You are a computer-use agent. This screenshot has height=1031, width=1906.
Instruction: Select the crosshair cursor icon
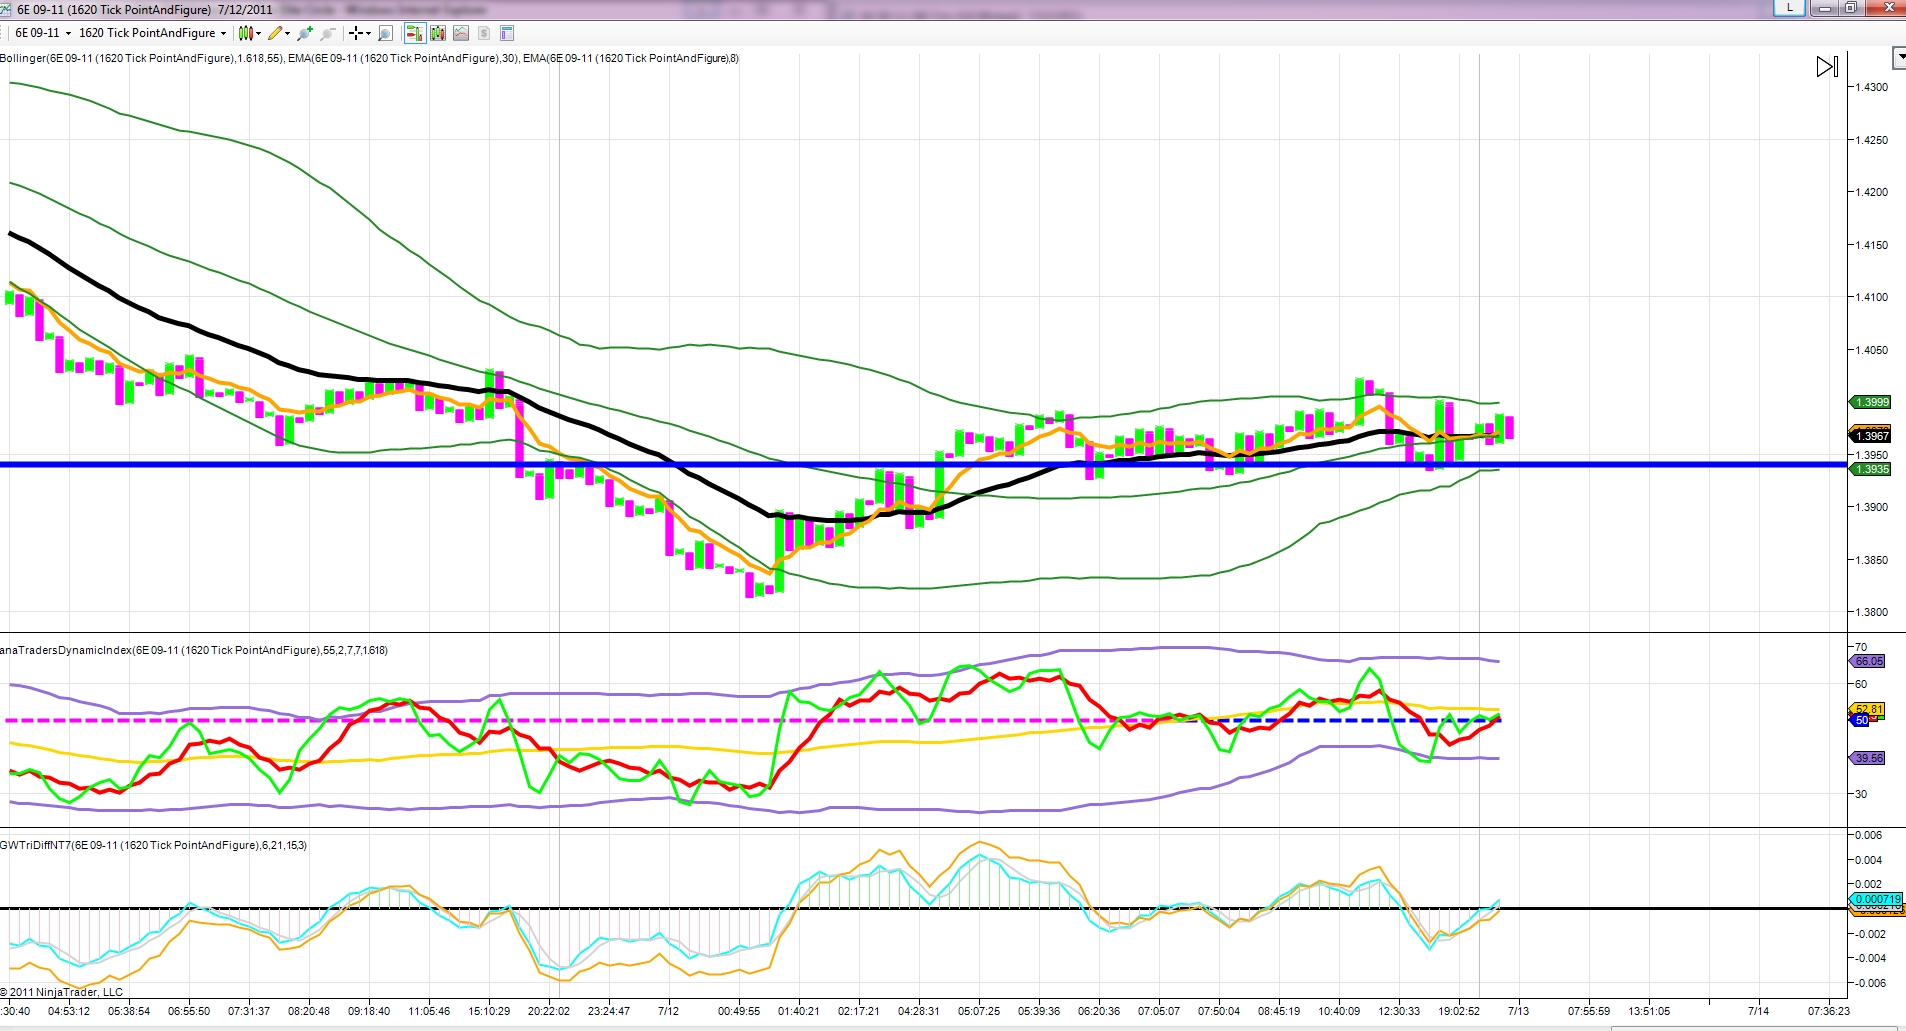(x=355, y=33)
